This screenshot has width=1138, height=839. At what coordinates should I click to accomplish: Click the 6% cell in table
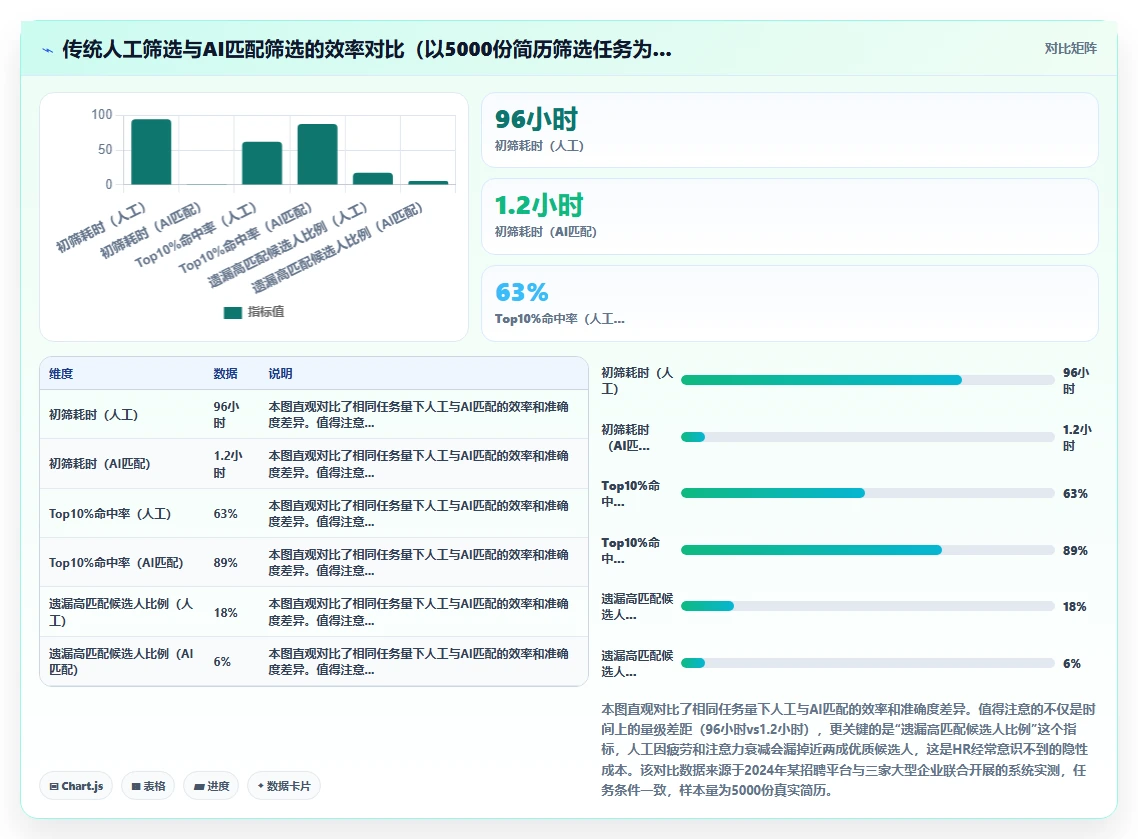[222, 662]
